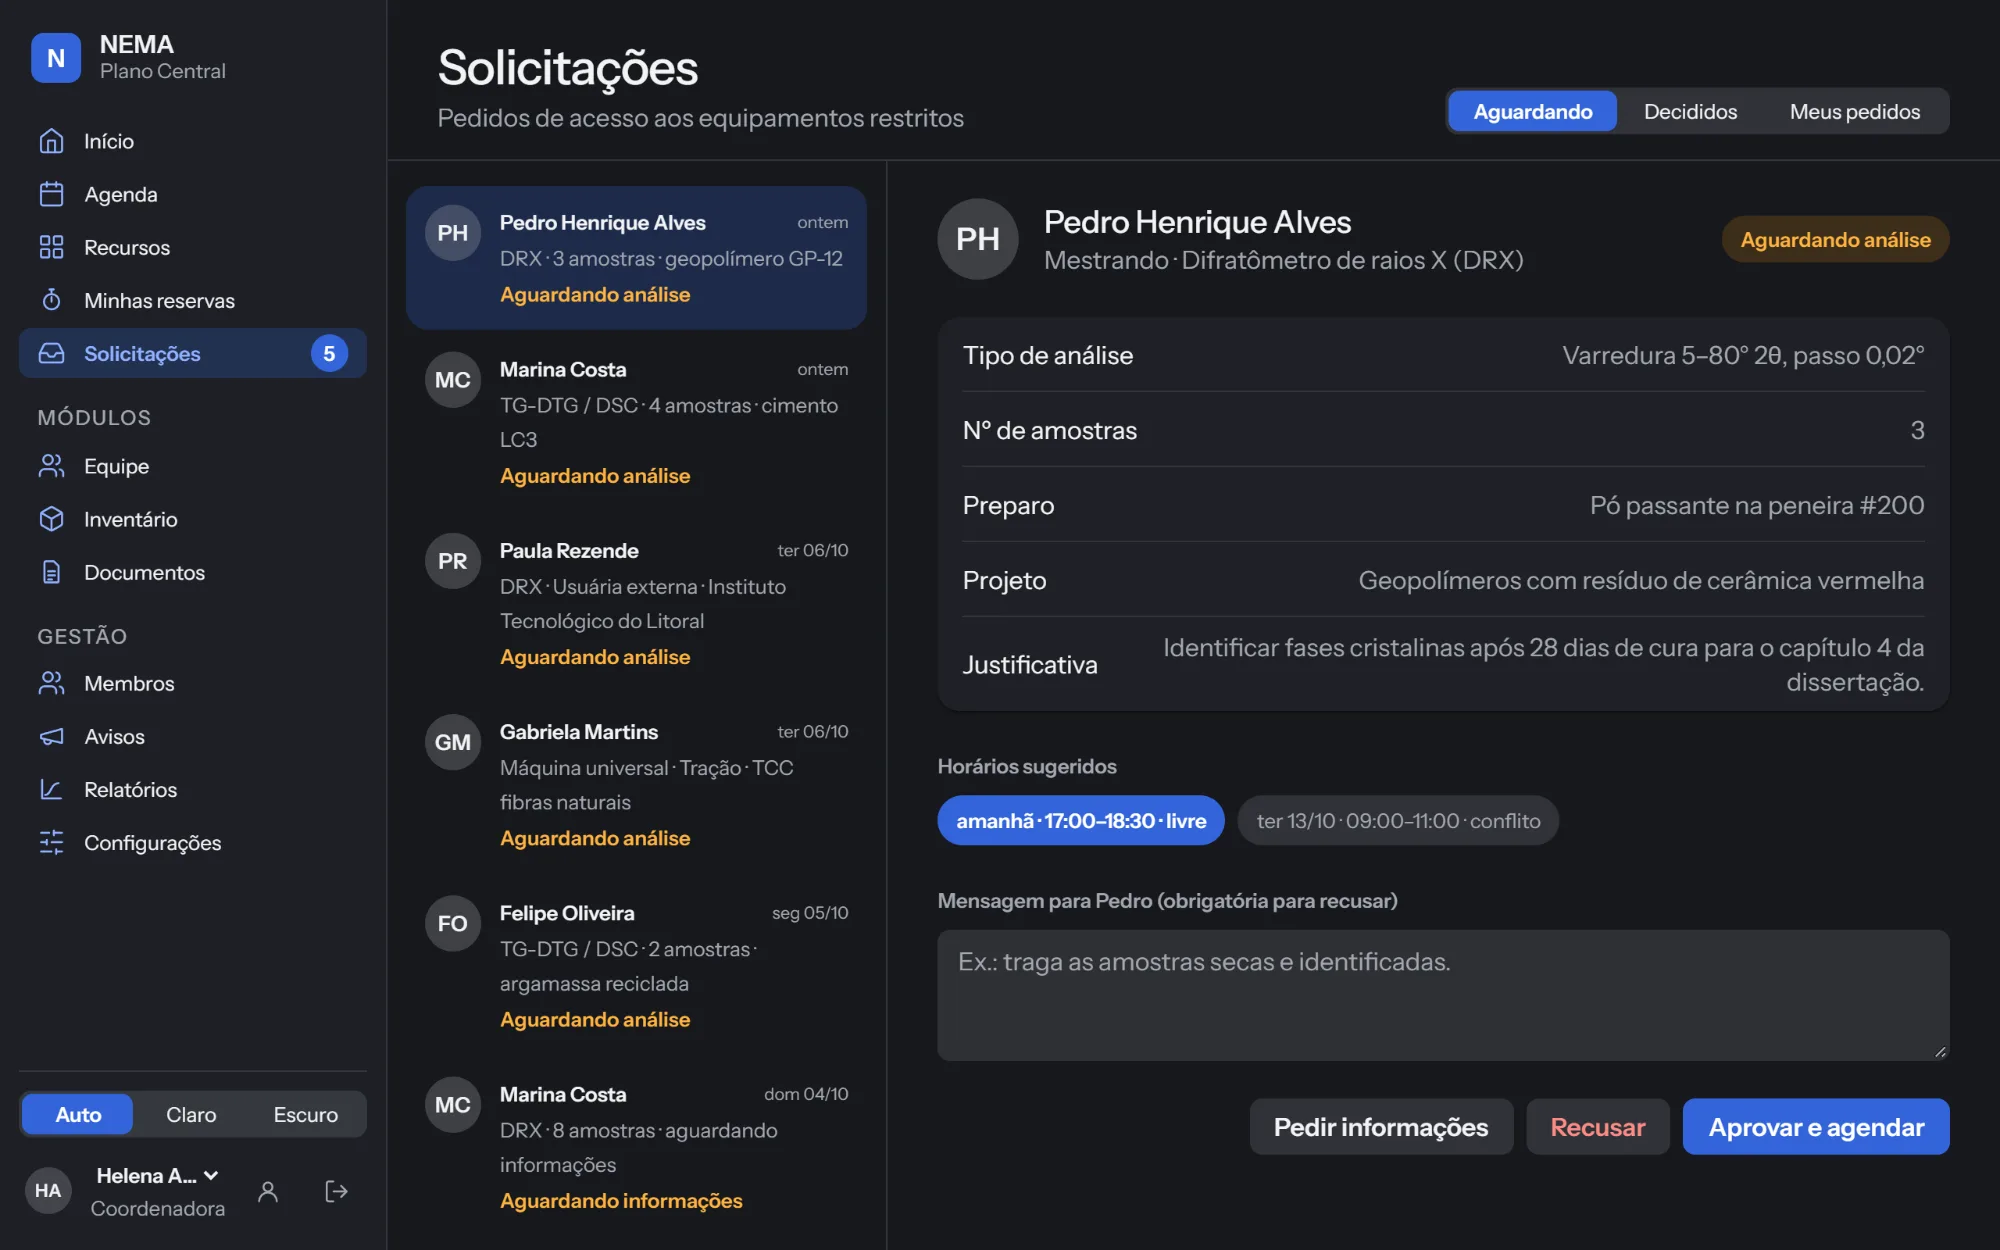This screenshot has height=1250, width=2000.
Task: Click the logout icon
Action: tap(337, 1191)
